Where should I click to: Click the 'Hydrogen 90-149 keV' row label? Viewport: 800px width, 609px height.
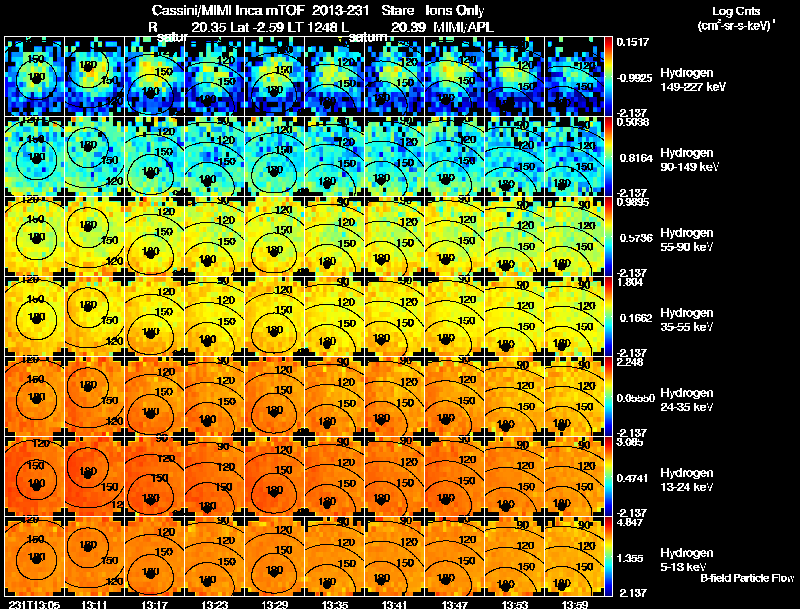[689, 160]
